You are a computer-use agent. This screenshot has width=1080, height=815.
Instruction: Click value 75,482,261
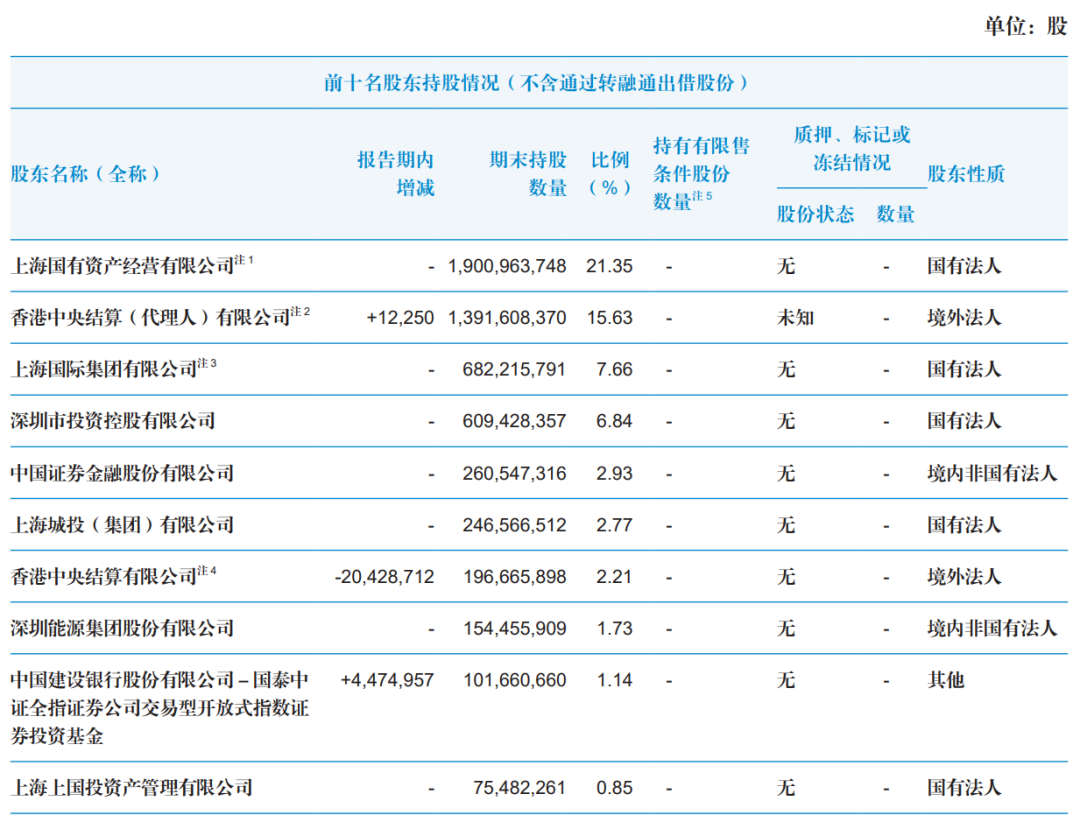(519, 787)
